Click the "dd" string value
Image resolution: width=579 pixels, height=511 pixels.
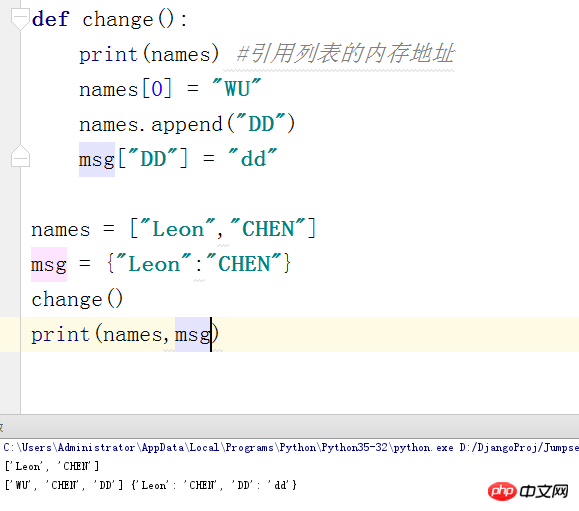pyautogui.click(x=253, y=159)
